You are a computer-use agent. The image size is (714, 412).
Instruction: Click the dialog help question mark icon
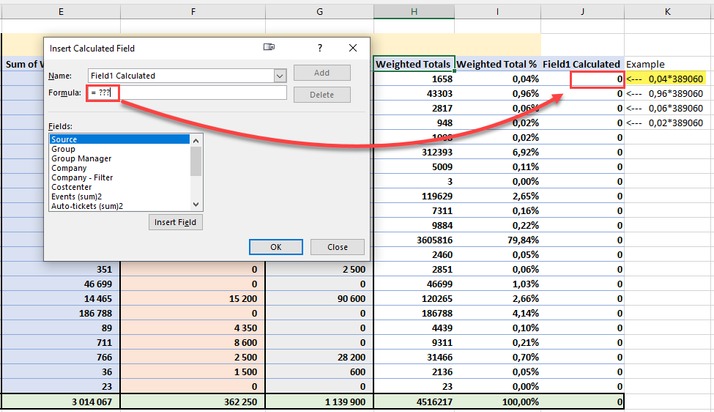pyautogui.click(x=320, y=48)
